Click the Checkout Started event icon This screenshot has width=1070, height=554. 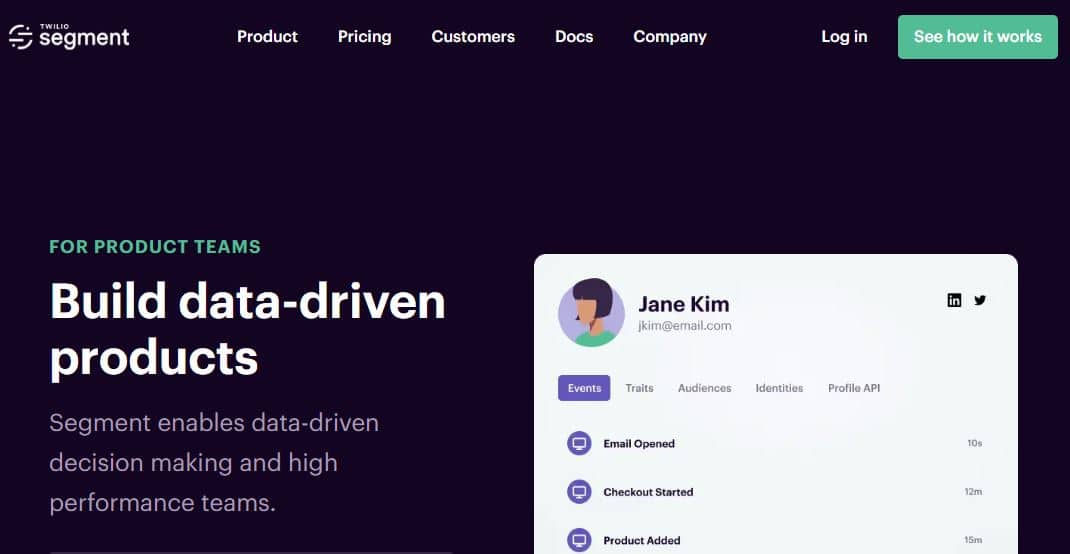tap(579, 492)
